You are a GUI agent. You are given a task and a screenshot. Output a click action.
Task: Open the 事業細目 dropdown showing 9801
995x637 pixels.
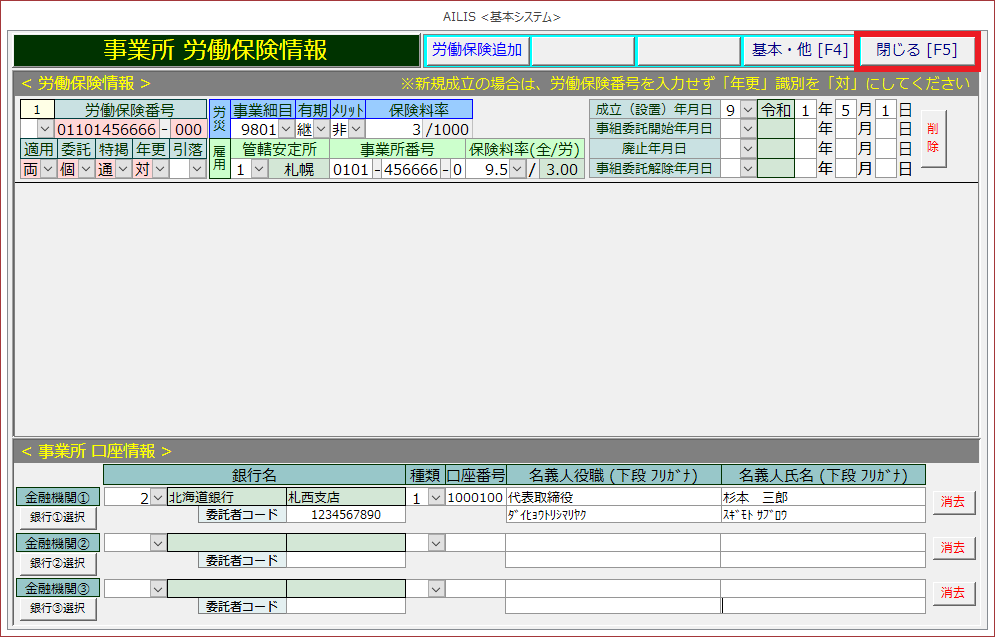(x=285, y=129)
